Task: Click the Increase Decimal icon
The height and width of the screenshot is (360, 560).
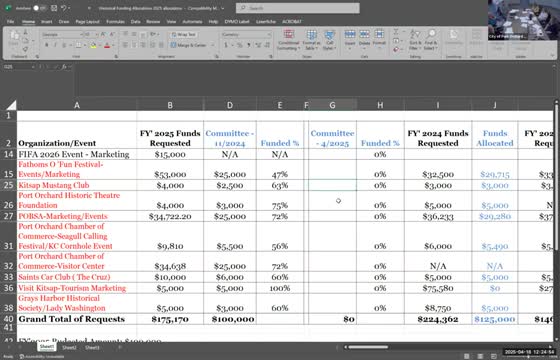Action: tap(258, 45)
